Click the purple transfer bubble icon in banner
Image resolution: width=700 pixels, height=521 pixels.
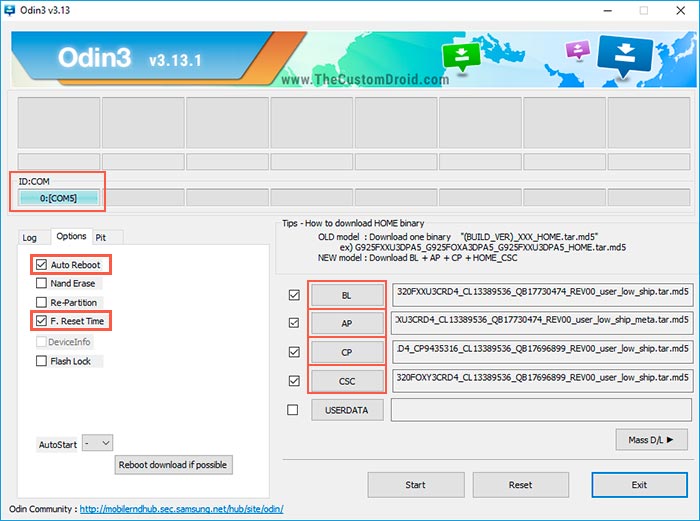pos(578,50)
